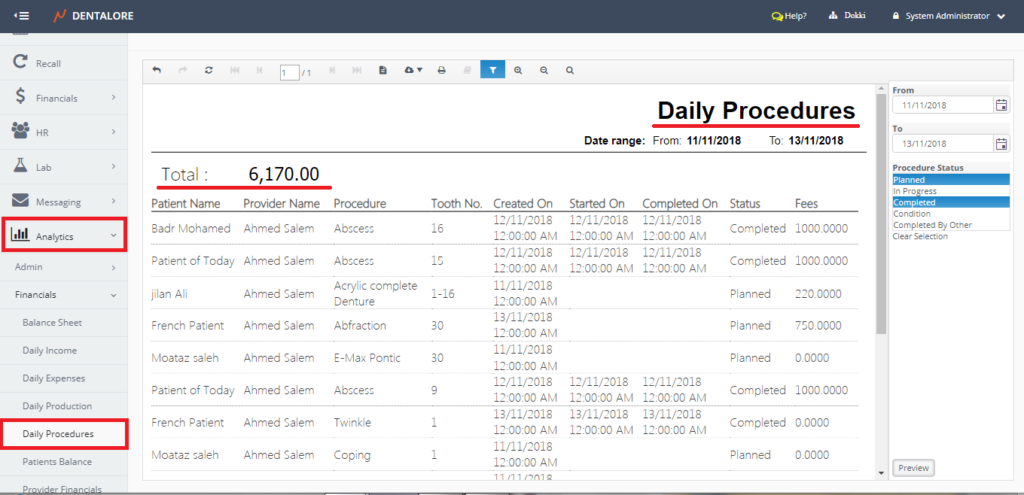Open the To date calendar picker
Screen dimensions: 1024x495
[1001, 143]
